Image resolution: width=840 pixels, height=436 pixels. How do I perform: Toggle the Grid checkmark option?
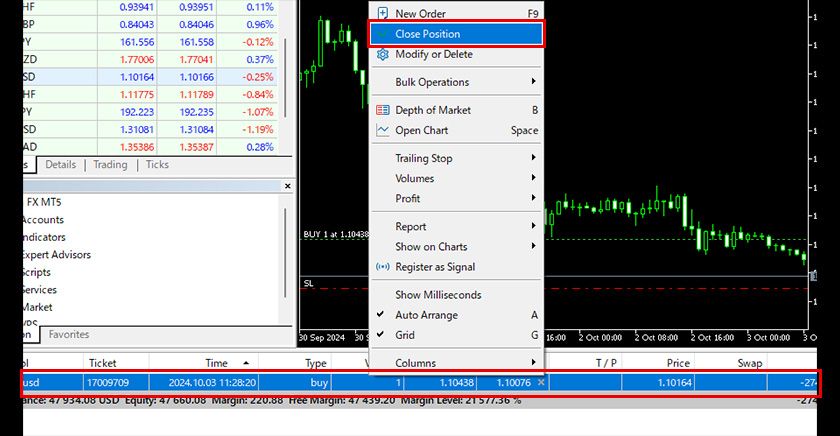pos(404,335)
